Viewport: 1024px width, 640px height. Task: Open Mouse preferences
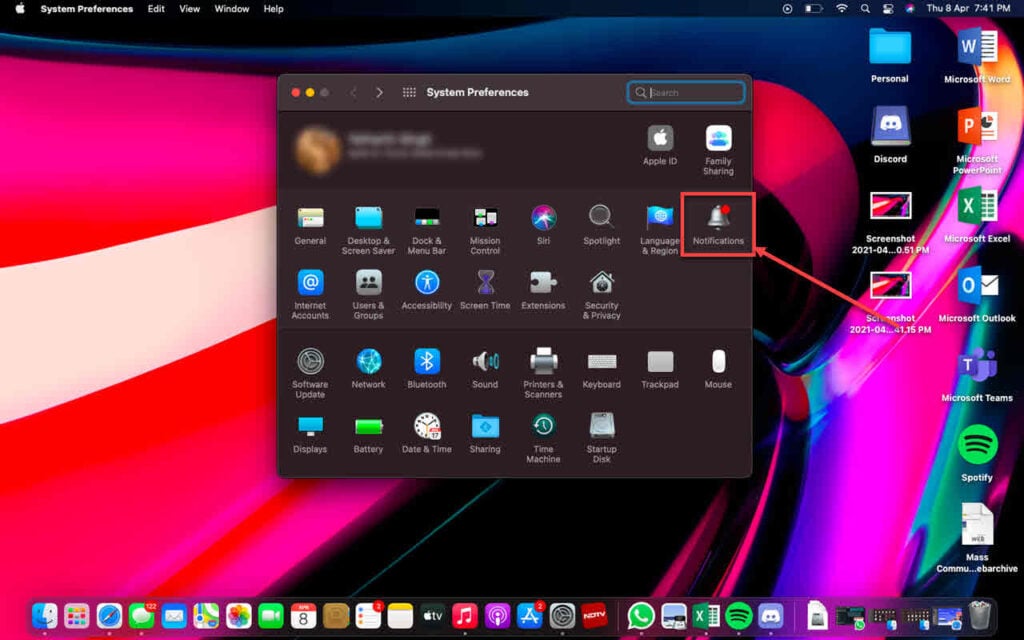(718, 369)
